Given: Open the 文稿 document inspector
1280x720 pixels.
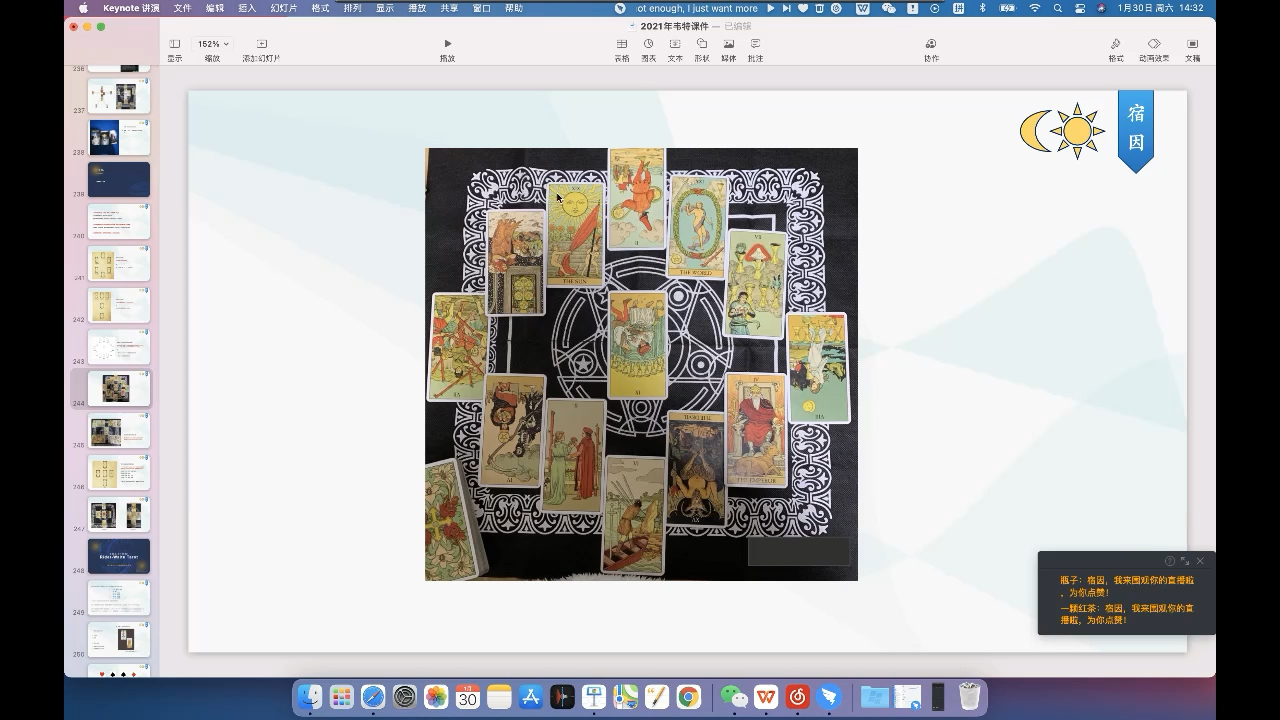Looking at the screenshot, I should tap(1192, 50).
